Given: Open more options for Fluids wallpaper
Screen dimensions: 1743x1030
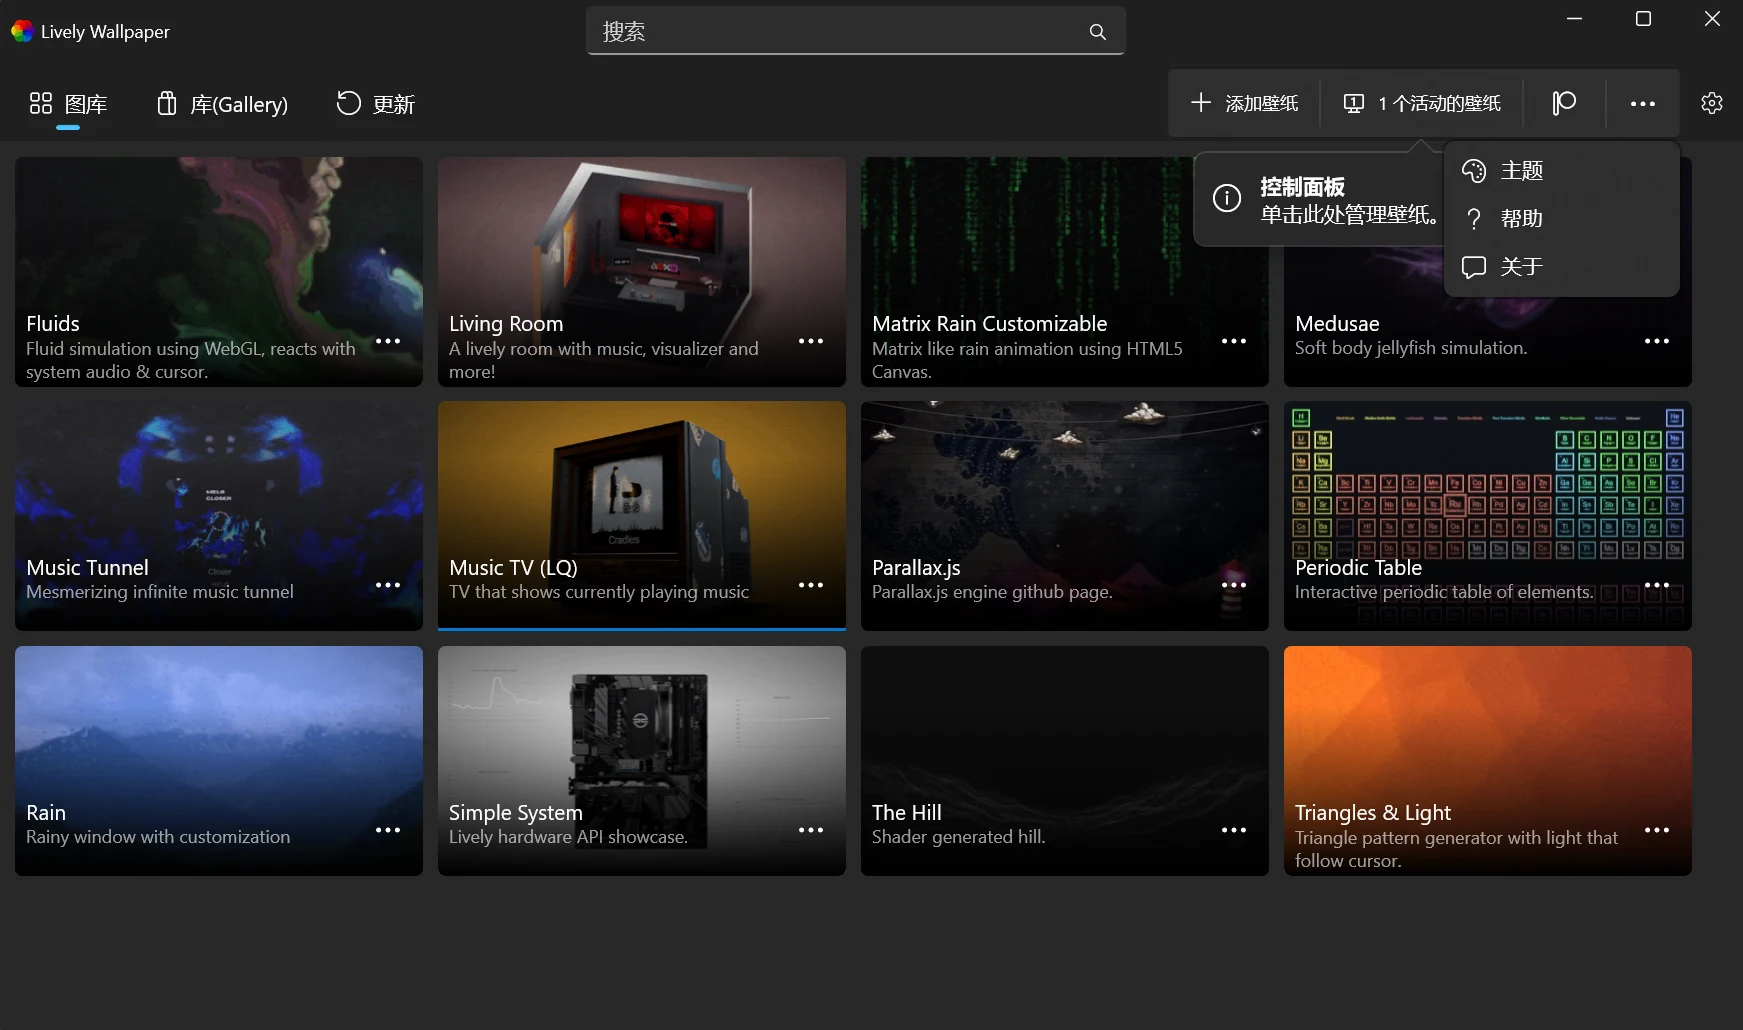Looking at the screenshot, I should pyautogui.click(x=387, y=341).
